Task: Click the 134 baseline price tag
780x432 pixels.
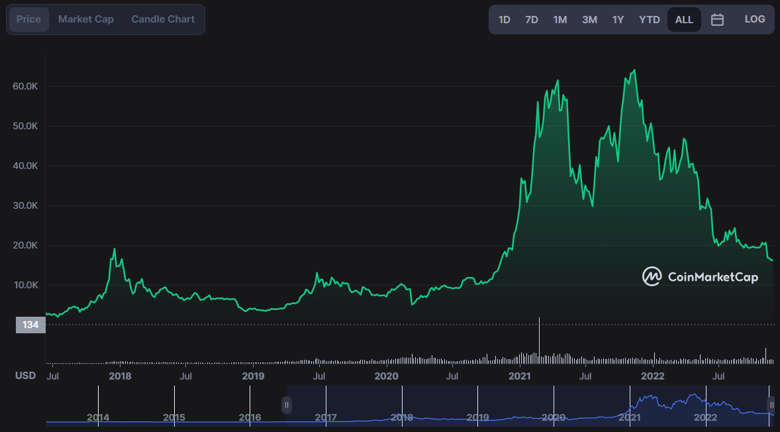Action: (30, 325)
